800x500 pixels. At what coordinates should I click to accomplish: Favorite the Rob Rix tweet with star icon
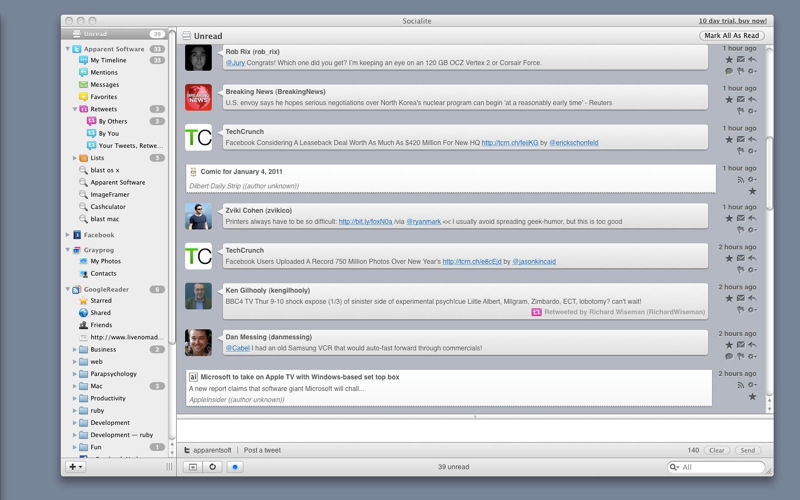729,60
